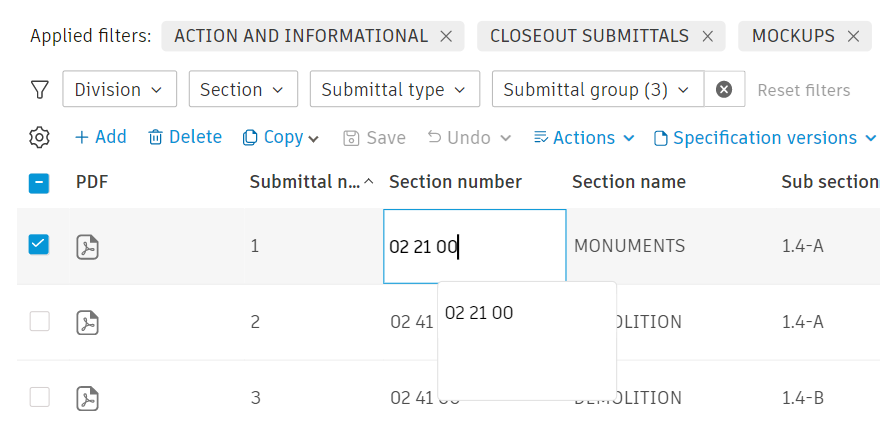Click the Add button
Viewport: 880px width, 428px height.
[101, 137]
